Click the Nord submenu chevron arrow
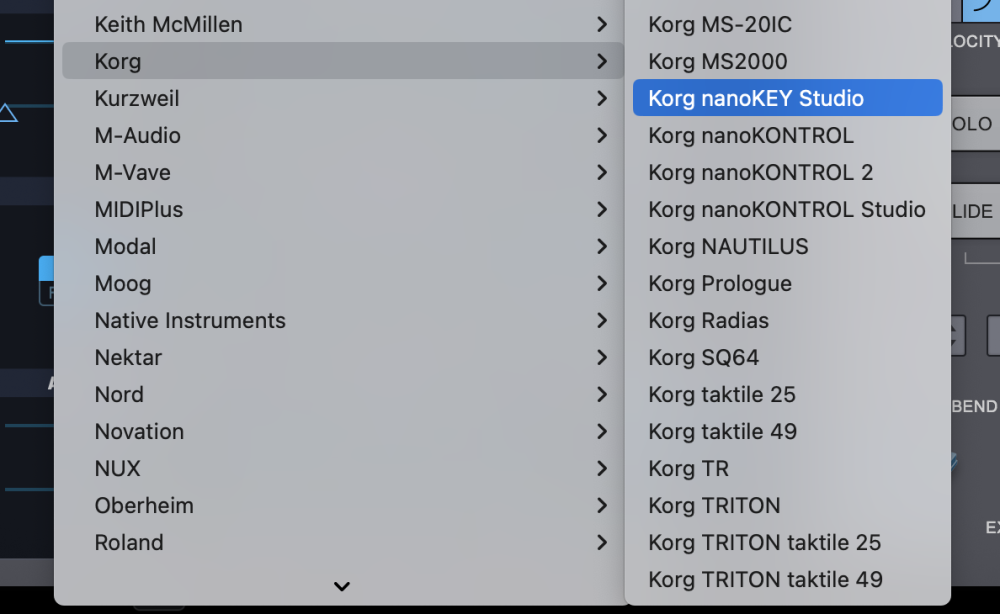Screen dimensions: 1000x614 pos(601,394)
